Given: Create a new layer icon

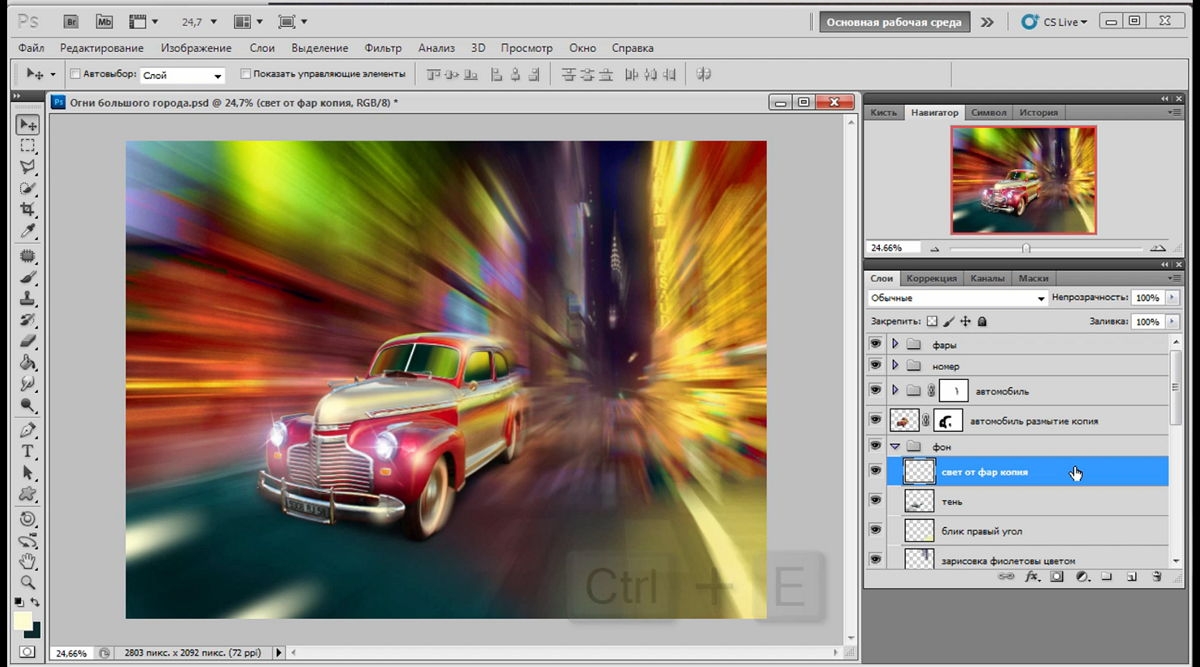Looking at the screenshot, I should pyautogui.click(x=1132, y=577).
